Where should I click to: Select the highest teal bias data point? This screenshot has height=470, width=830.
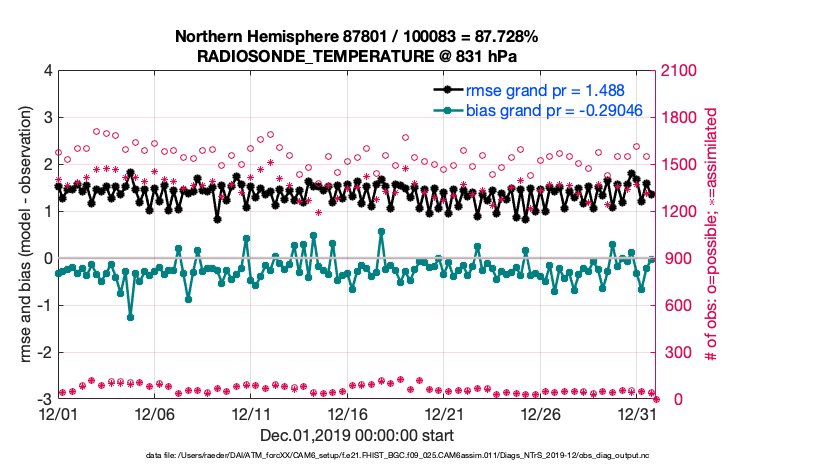381,231
